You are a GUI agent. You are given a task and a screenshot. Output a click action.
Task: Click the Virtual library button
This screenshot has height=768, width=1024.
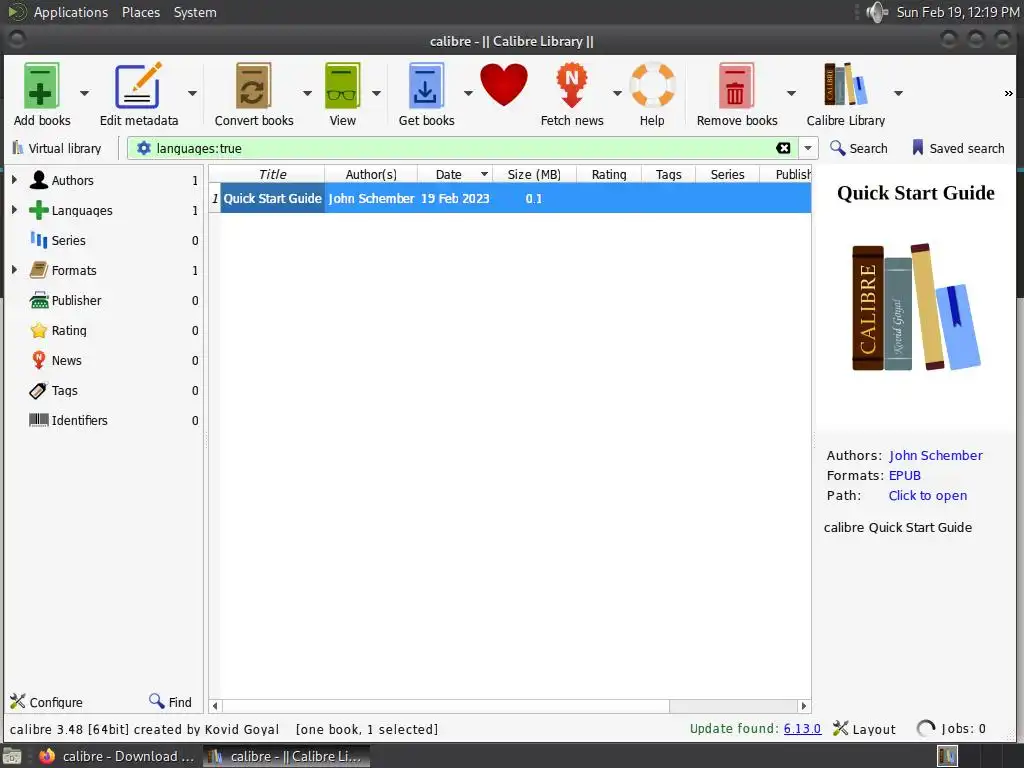tap(57, 148)
